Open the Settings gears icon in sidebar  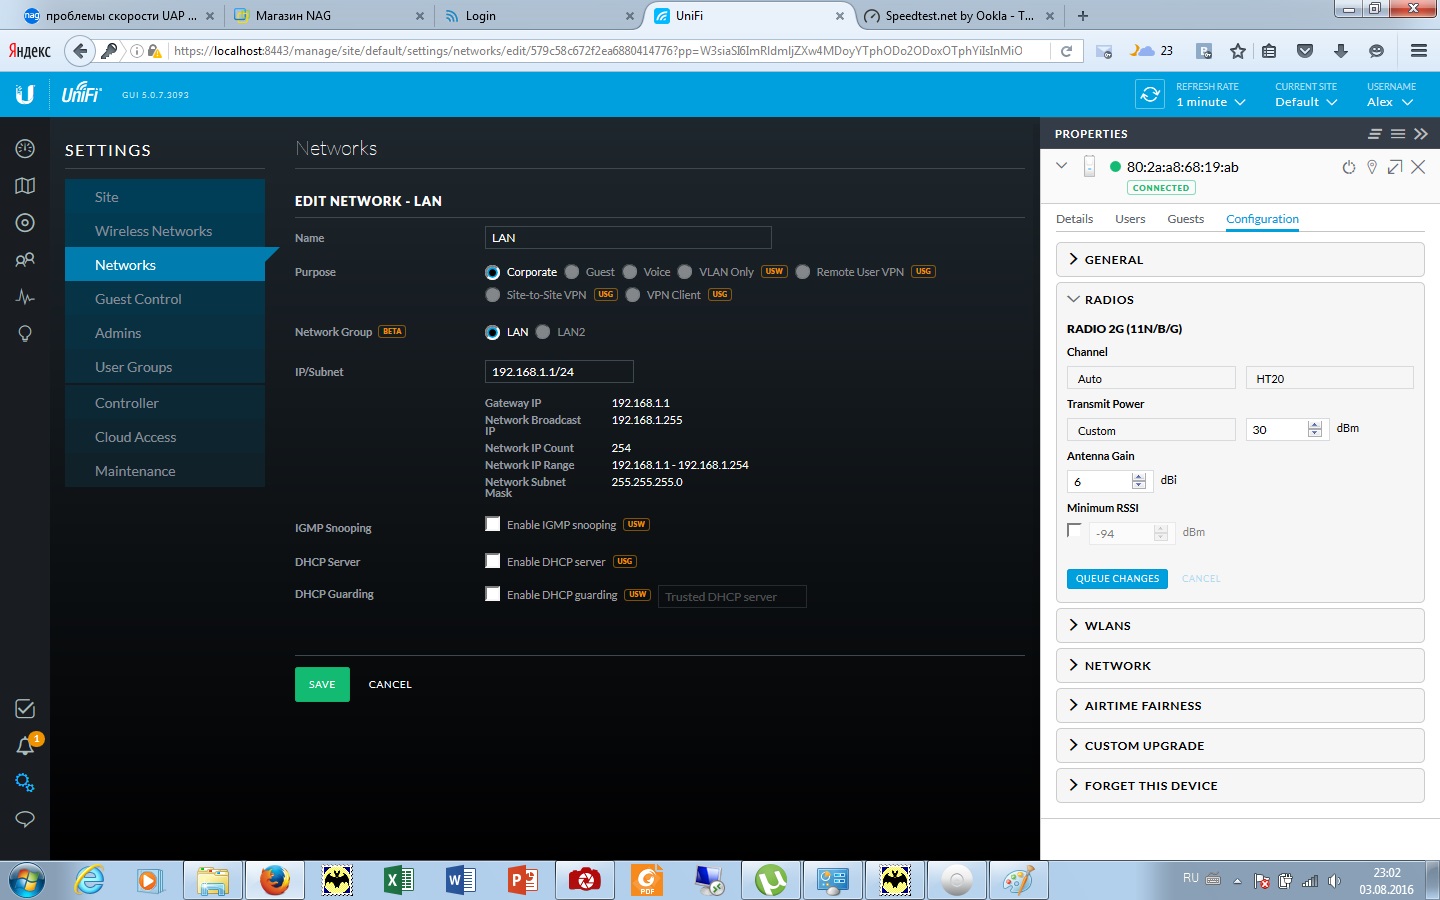tap(25, 782)
